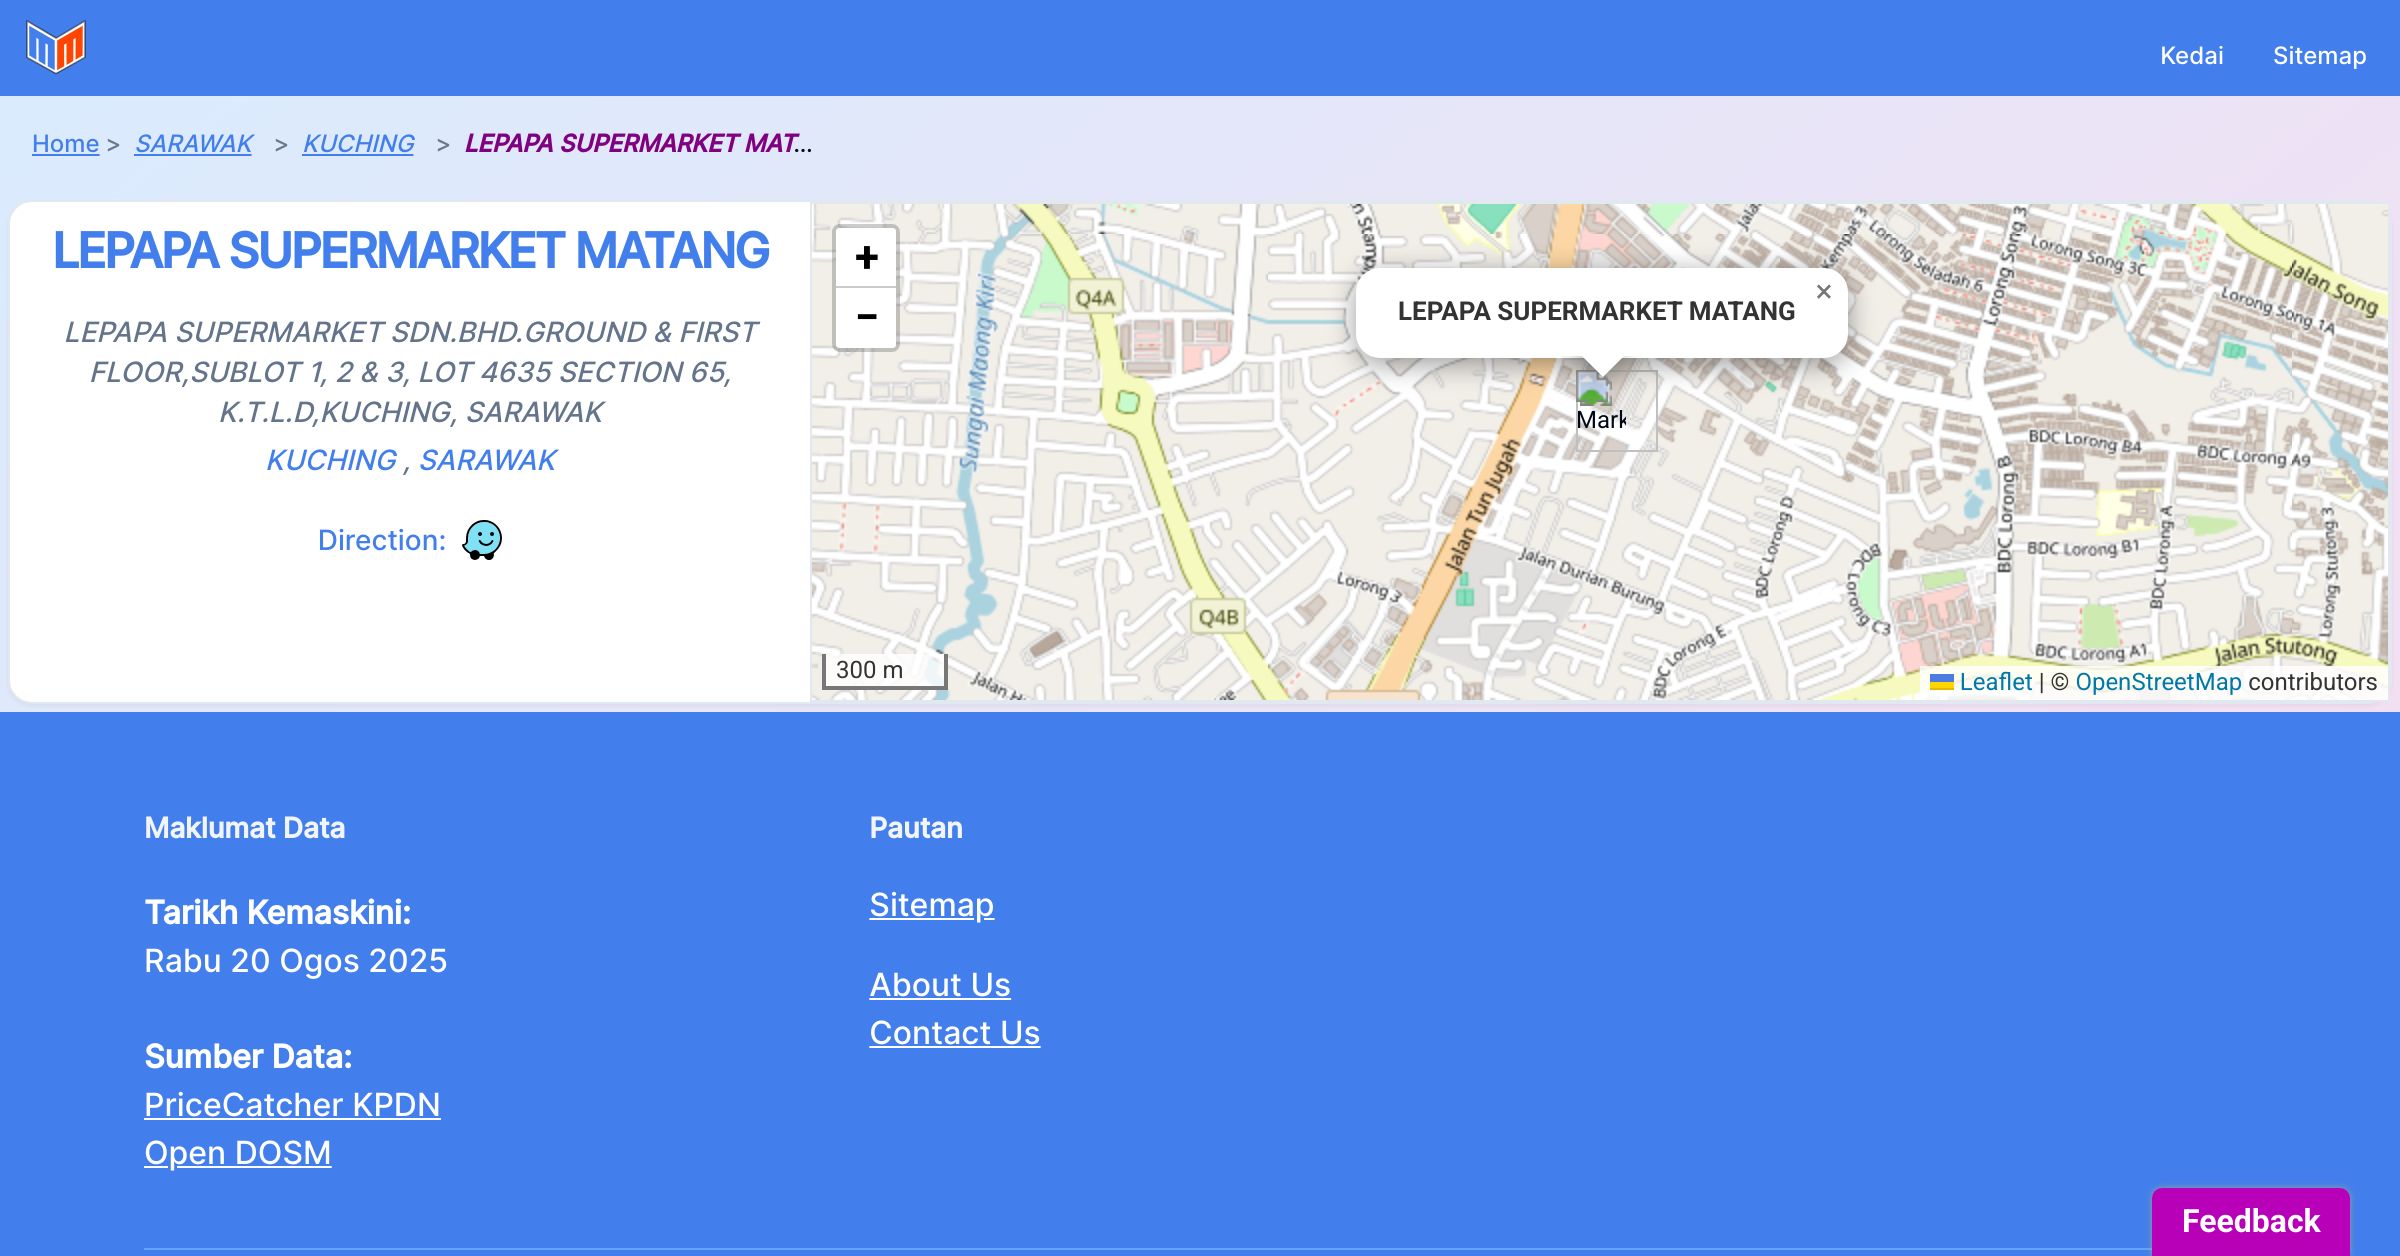2400x1256 pixels.
Task: Open the Kedai menu item
Action: click(2191, 55)
